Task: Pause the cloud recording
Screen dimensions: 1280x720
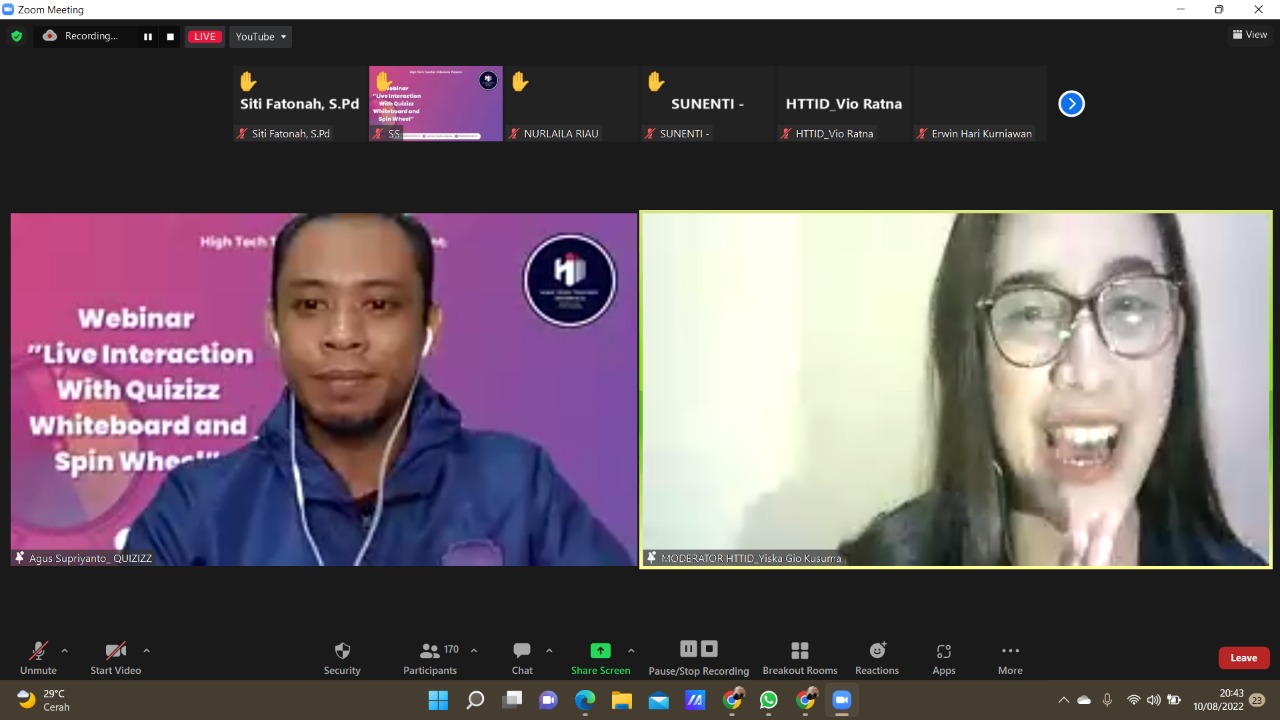Action: [148, 37]
